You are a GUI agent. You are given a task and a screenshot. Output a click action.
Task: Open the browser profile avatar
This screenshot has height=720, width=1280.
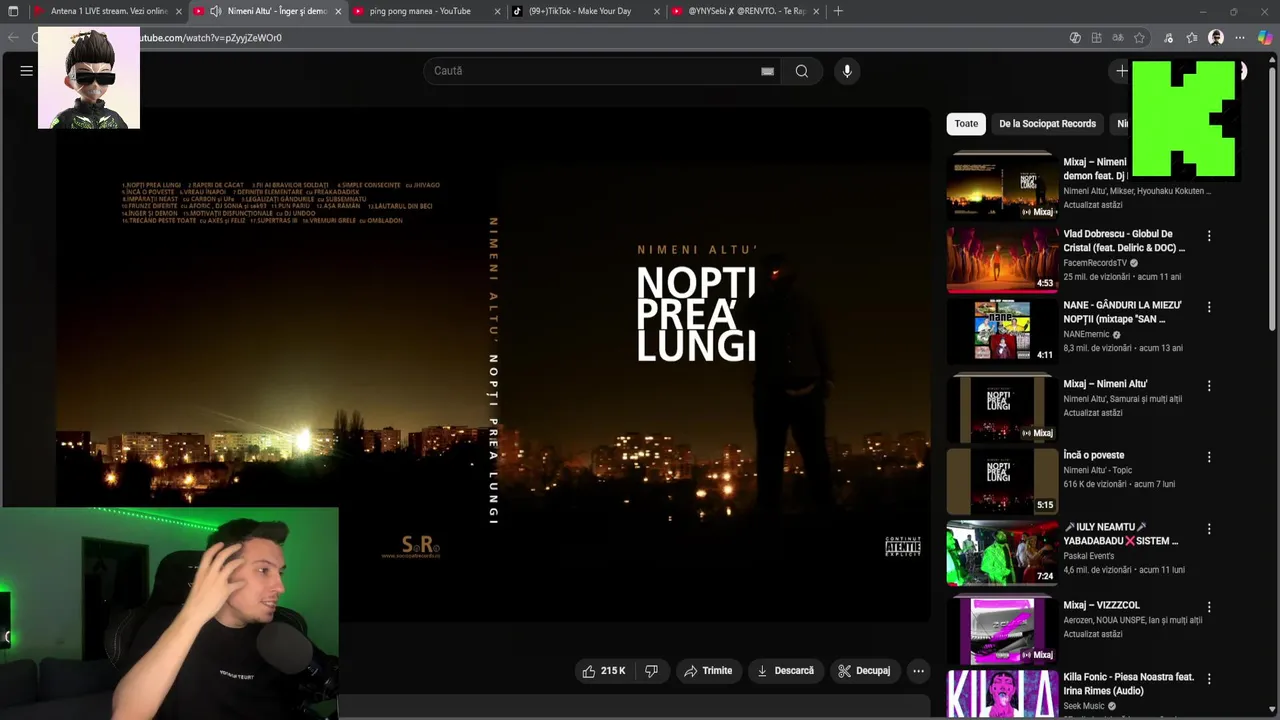1216,38
